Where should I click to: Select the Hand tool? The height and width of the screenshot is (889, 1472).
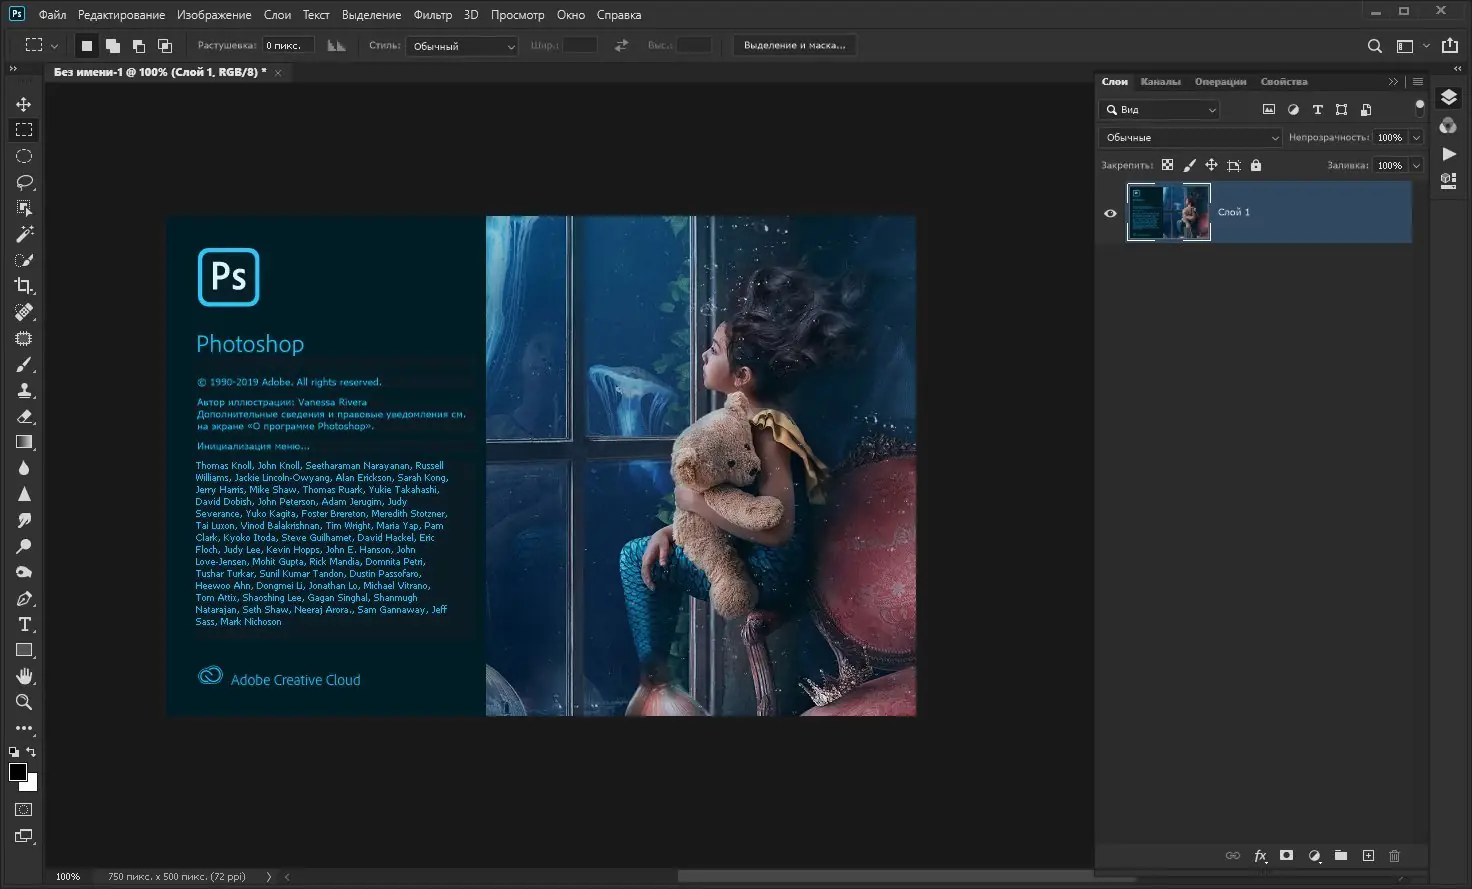24,676
